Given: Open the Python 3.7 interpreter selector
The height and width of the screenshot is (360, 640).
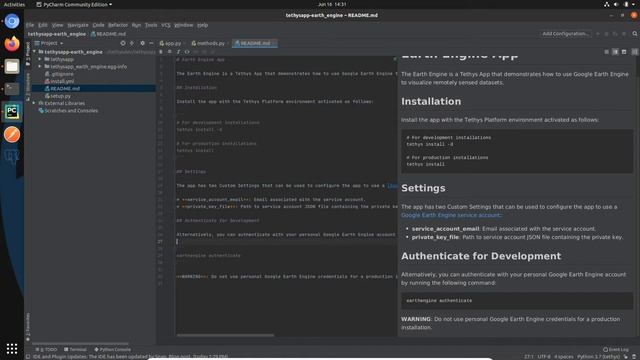Looking at the screenshot, I should click(x=598, y=356).
